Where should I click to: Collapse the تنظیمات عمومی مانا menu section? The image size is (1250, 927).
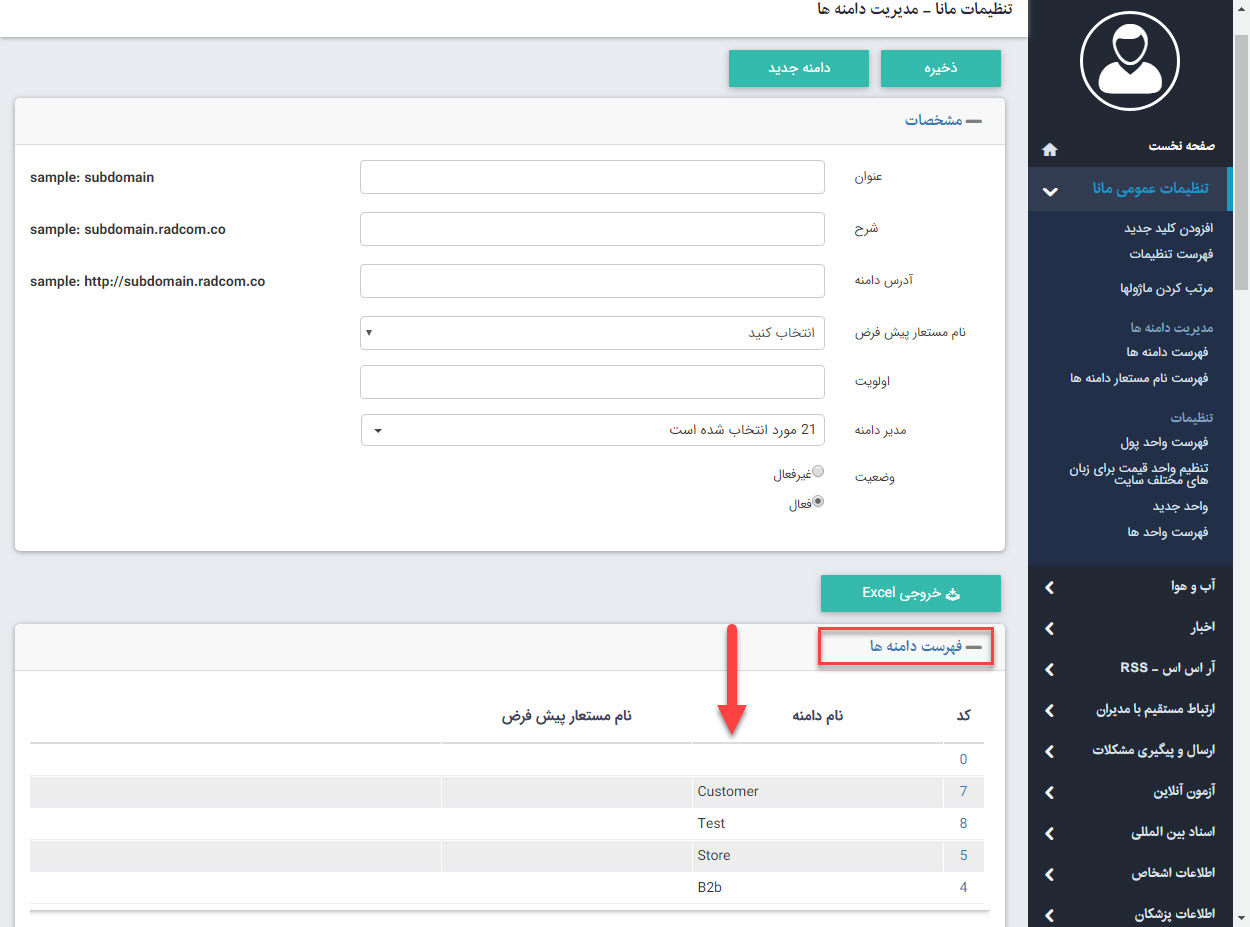point(1049,190)
